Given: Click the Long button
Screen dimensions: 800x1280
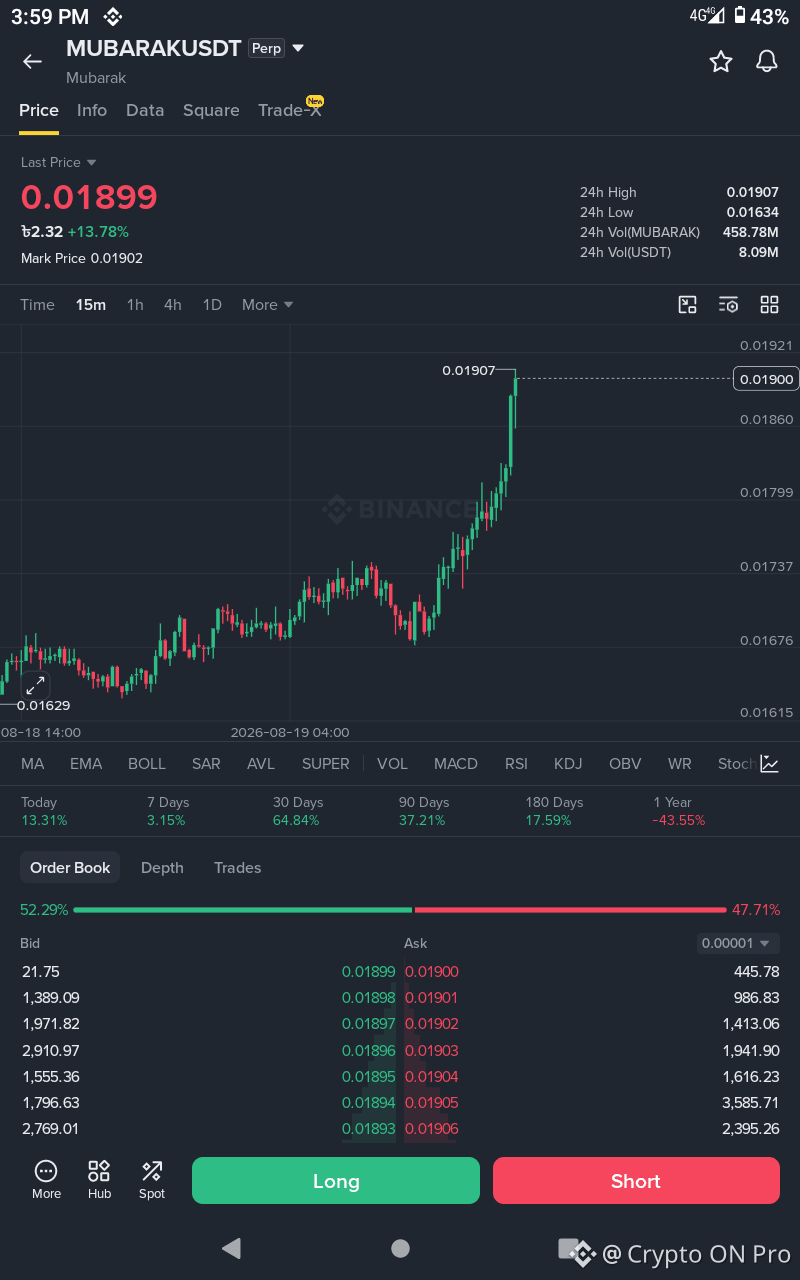Looking at the screenshot, I should point(336,1181).
